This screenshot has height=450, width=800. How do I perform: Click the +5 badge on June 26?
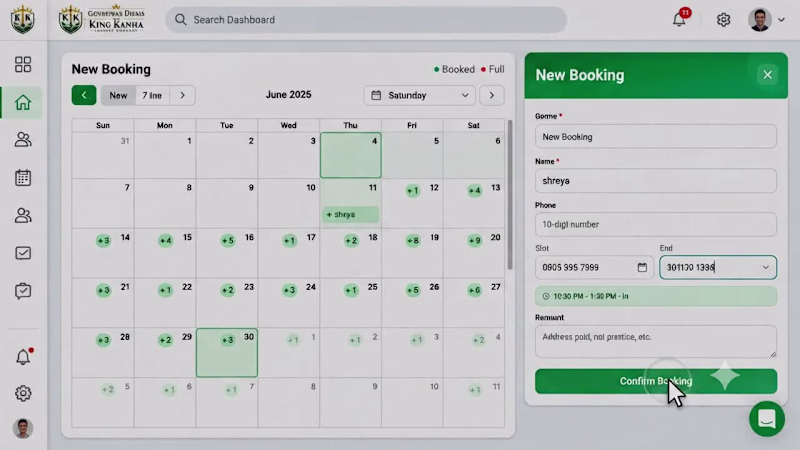413,290
